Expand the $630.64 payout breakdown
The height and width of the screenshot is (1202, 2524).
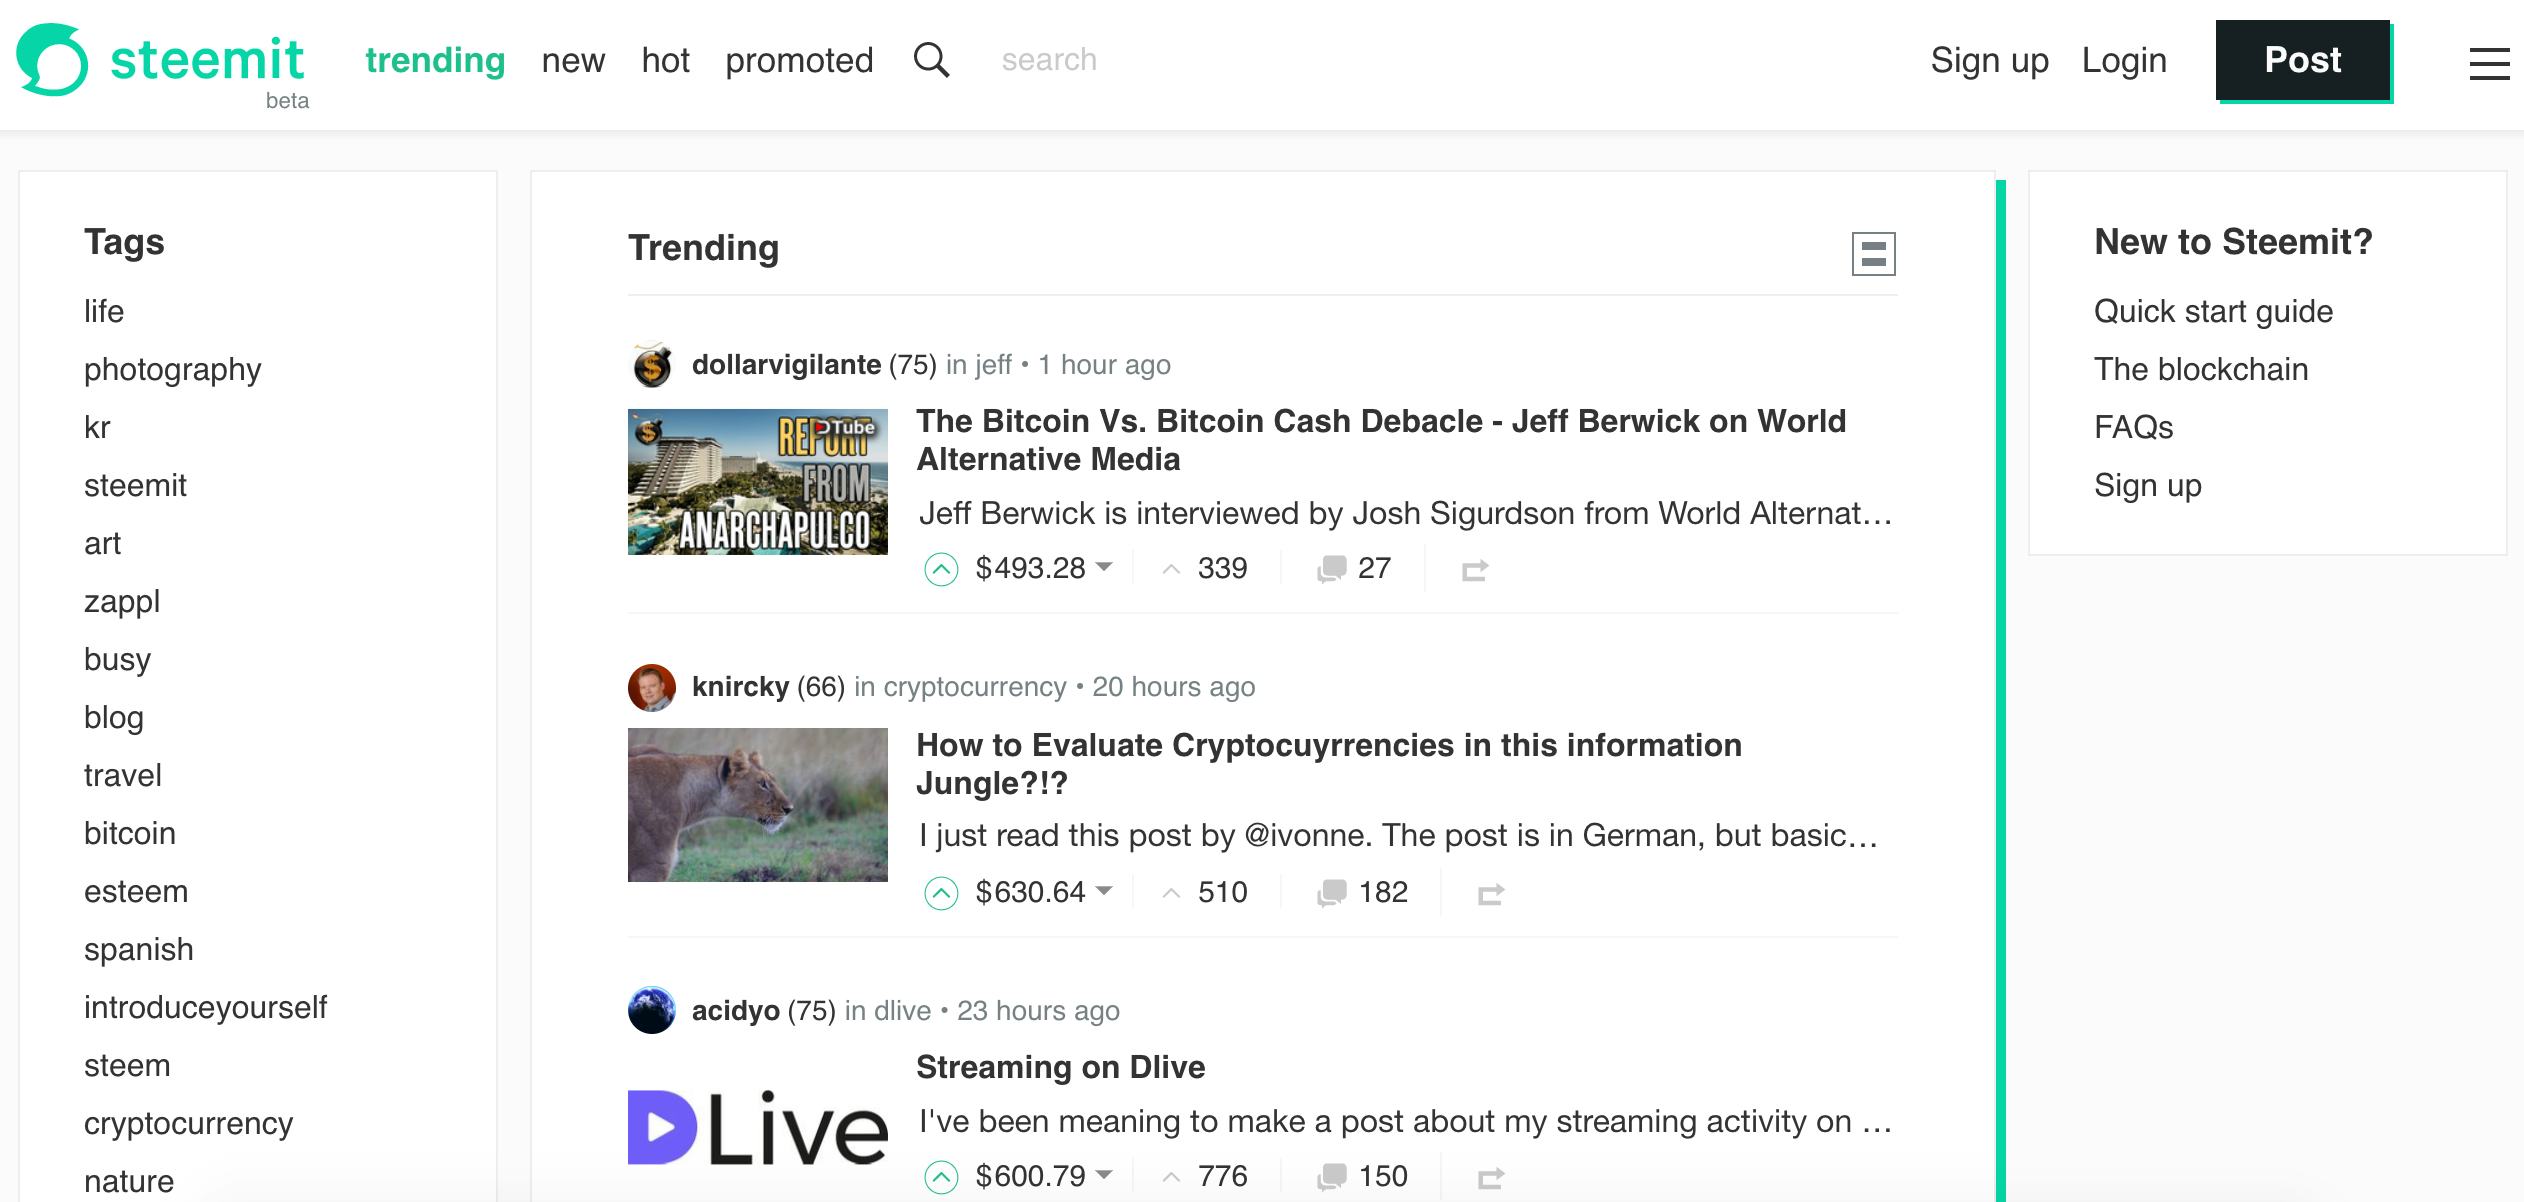(x=1104, y=891)
